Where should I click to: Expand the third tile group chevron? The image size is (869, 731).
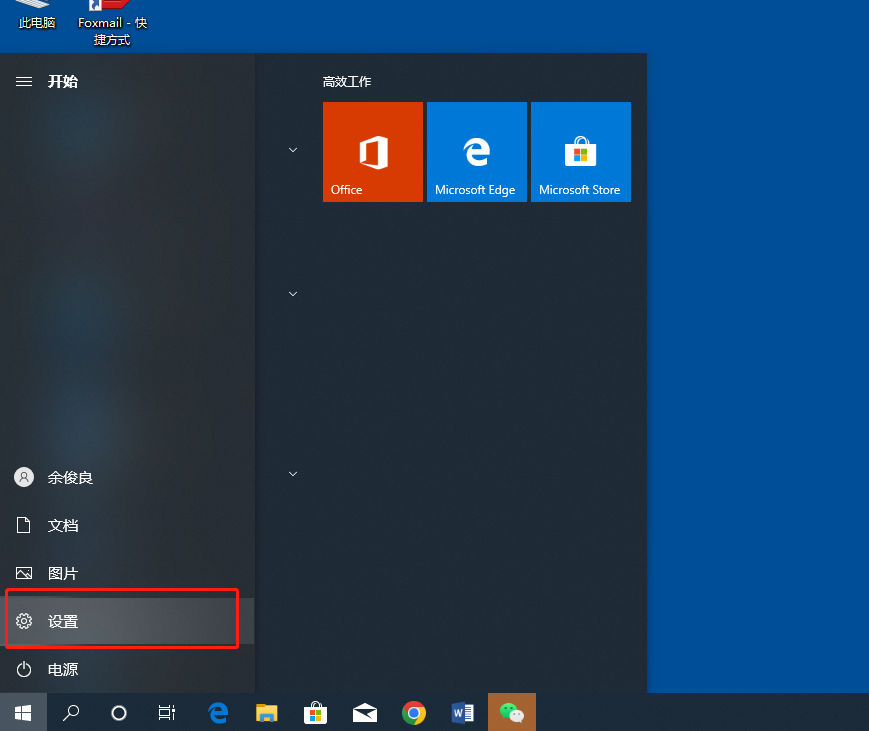[x=293, y=474]
